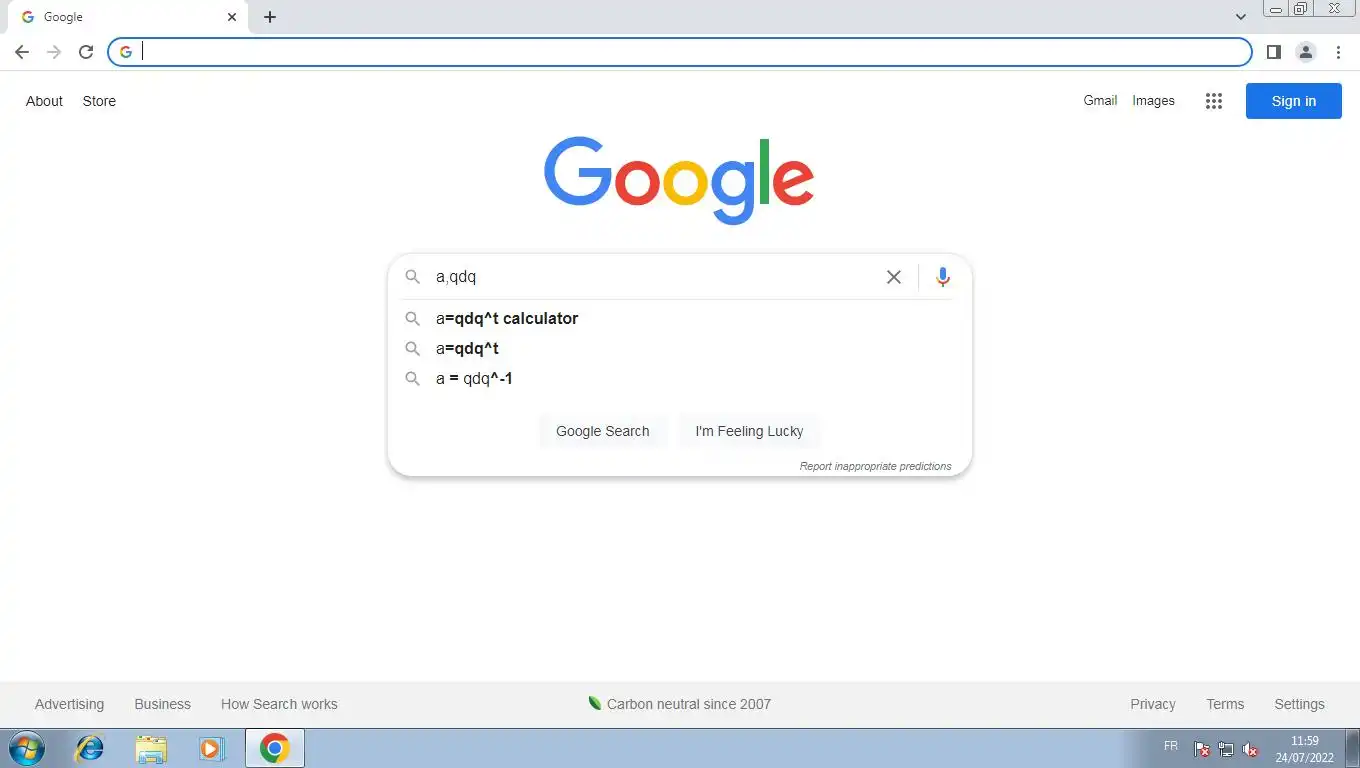This screenshot has width=1360, height=768.
Task: Open the Business footer link
Action: (x=162, y=704)
